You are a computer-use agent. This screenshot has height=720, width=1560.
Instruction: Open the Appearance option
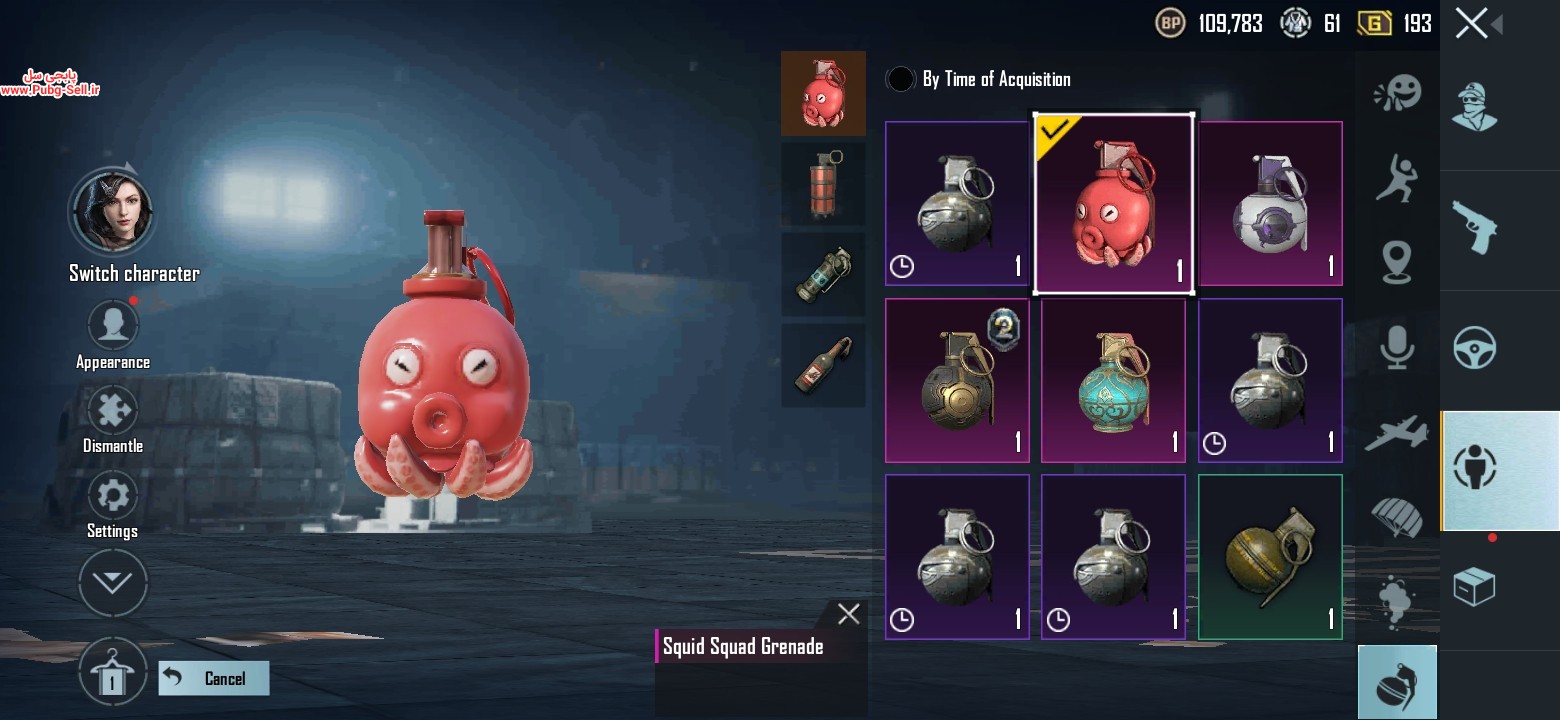[x=113, y=324]
